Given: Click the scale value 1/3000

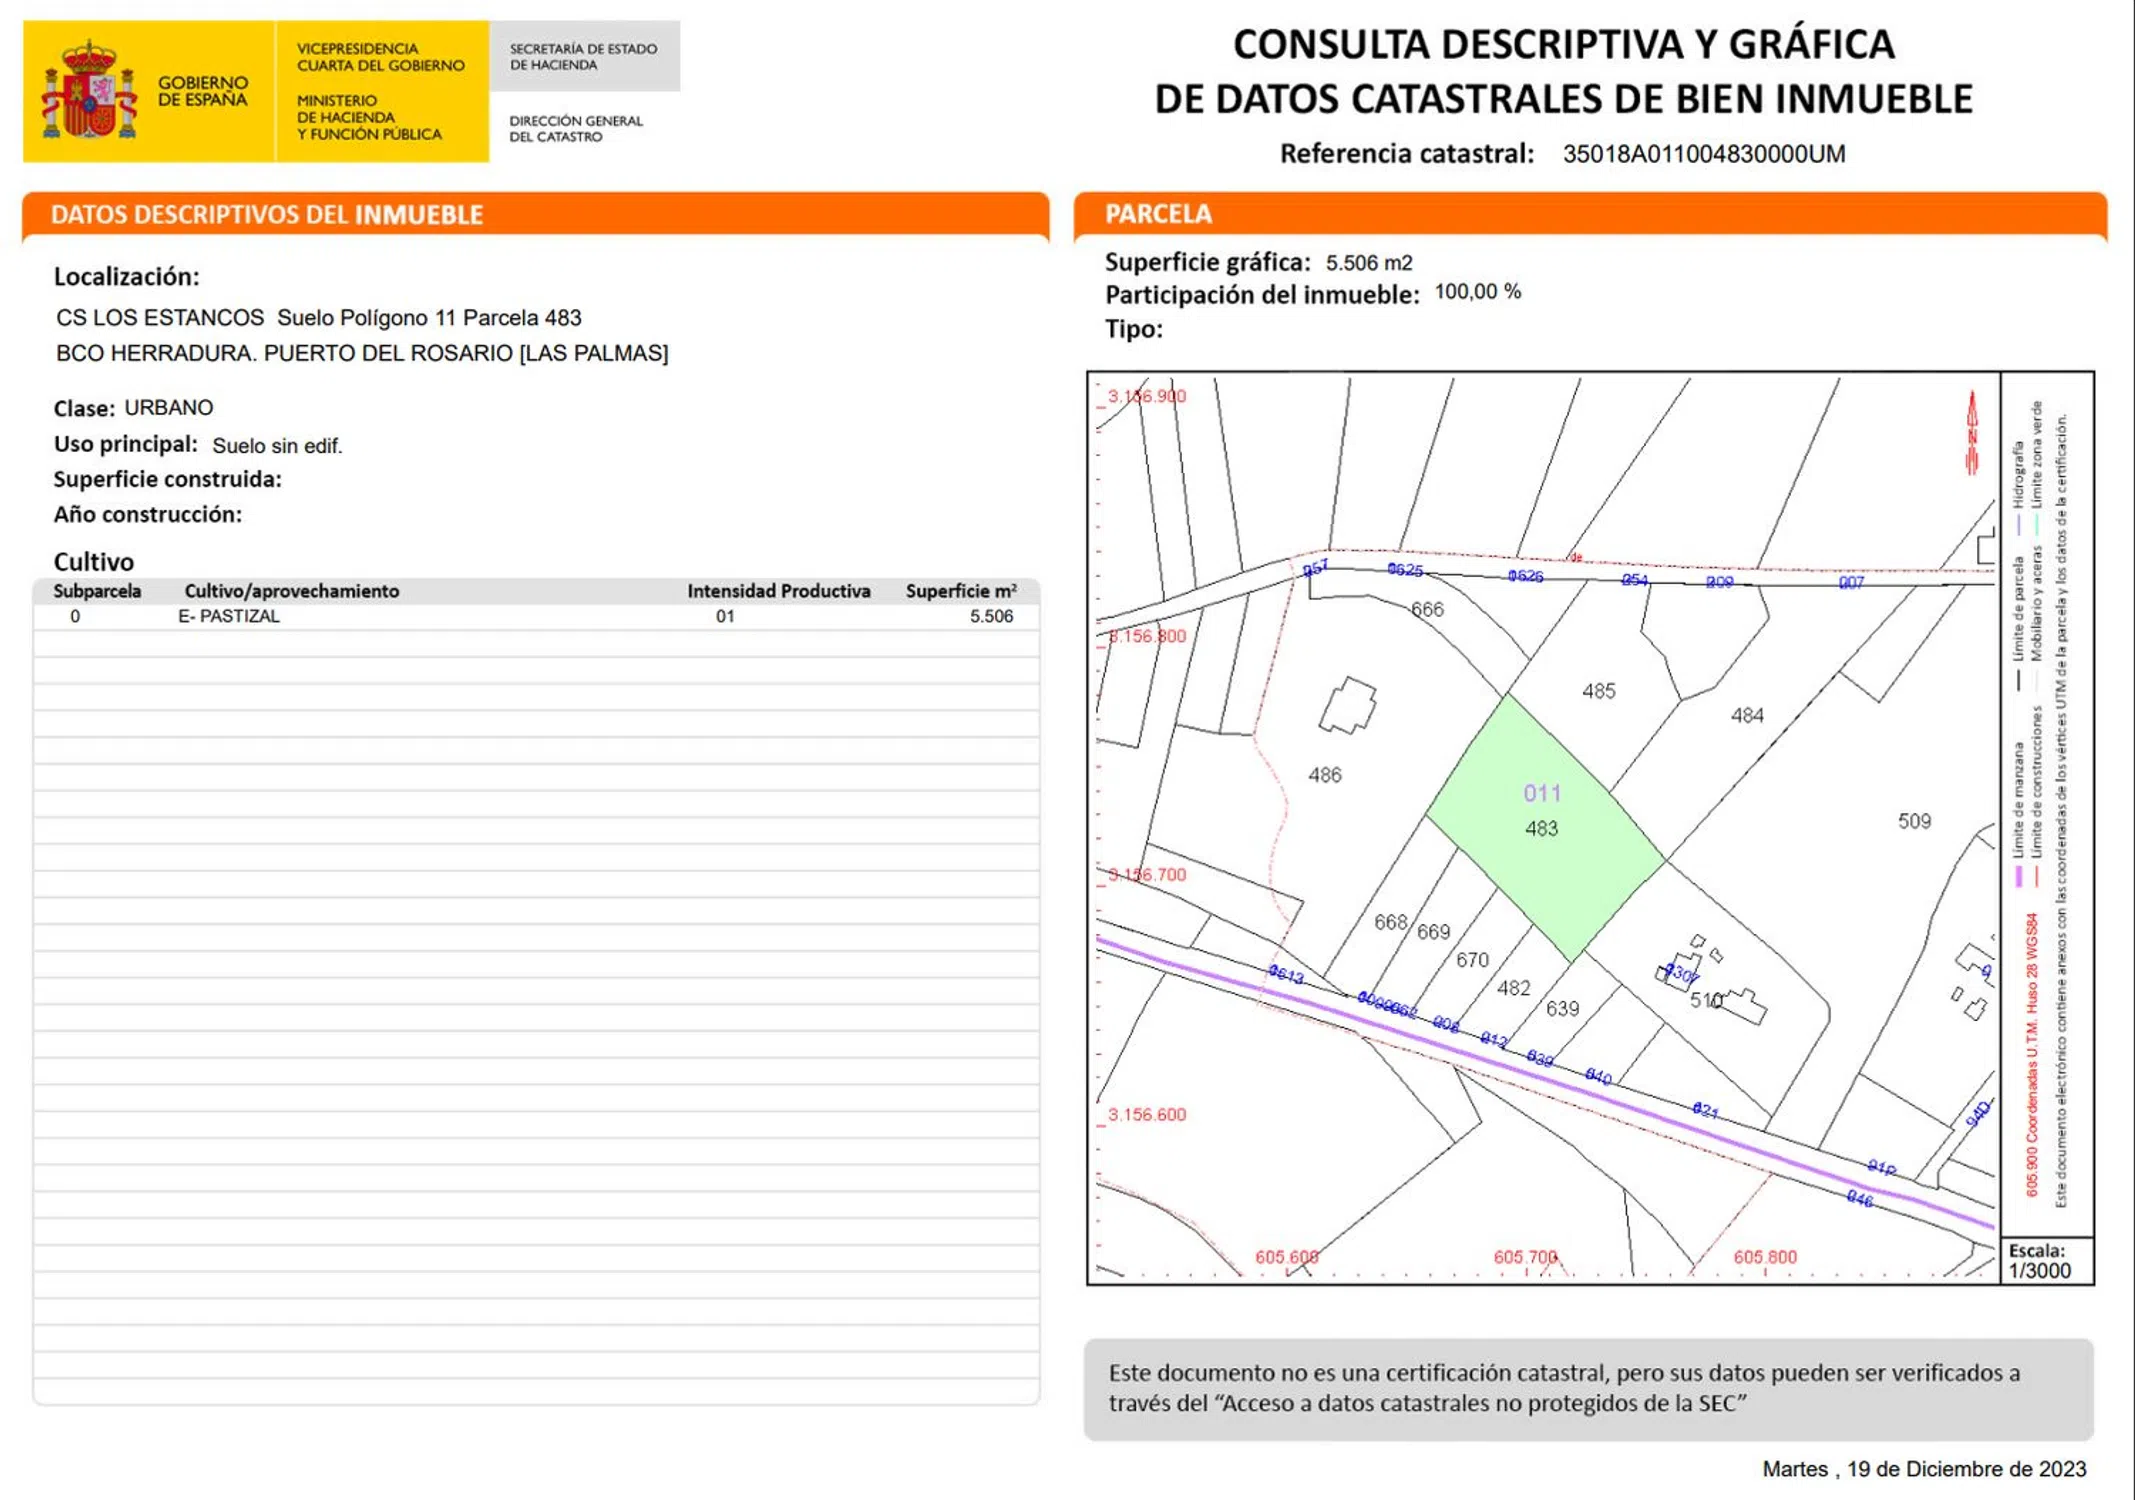Looking at the screenshot, I should [x=2040, y=1271].
